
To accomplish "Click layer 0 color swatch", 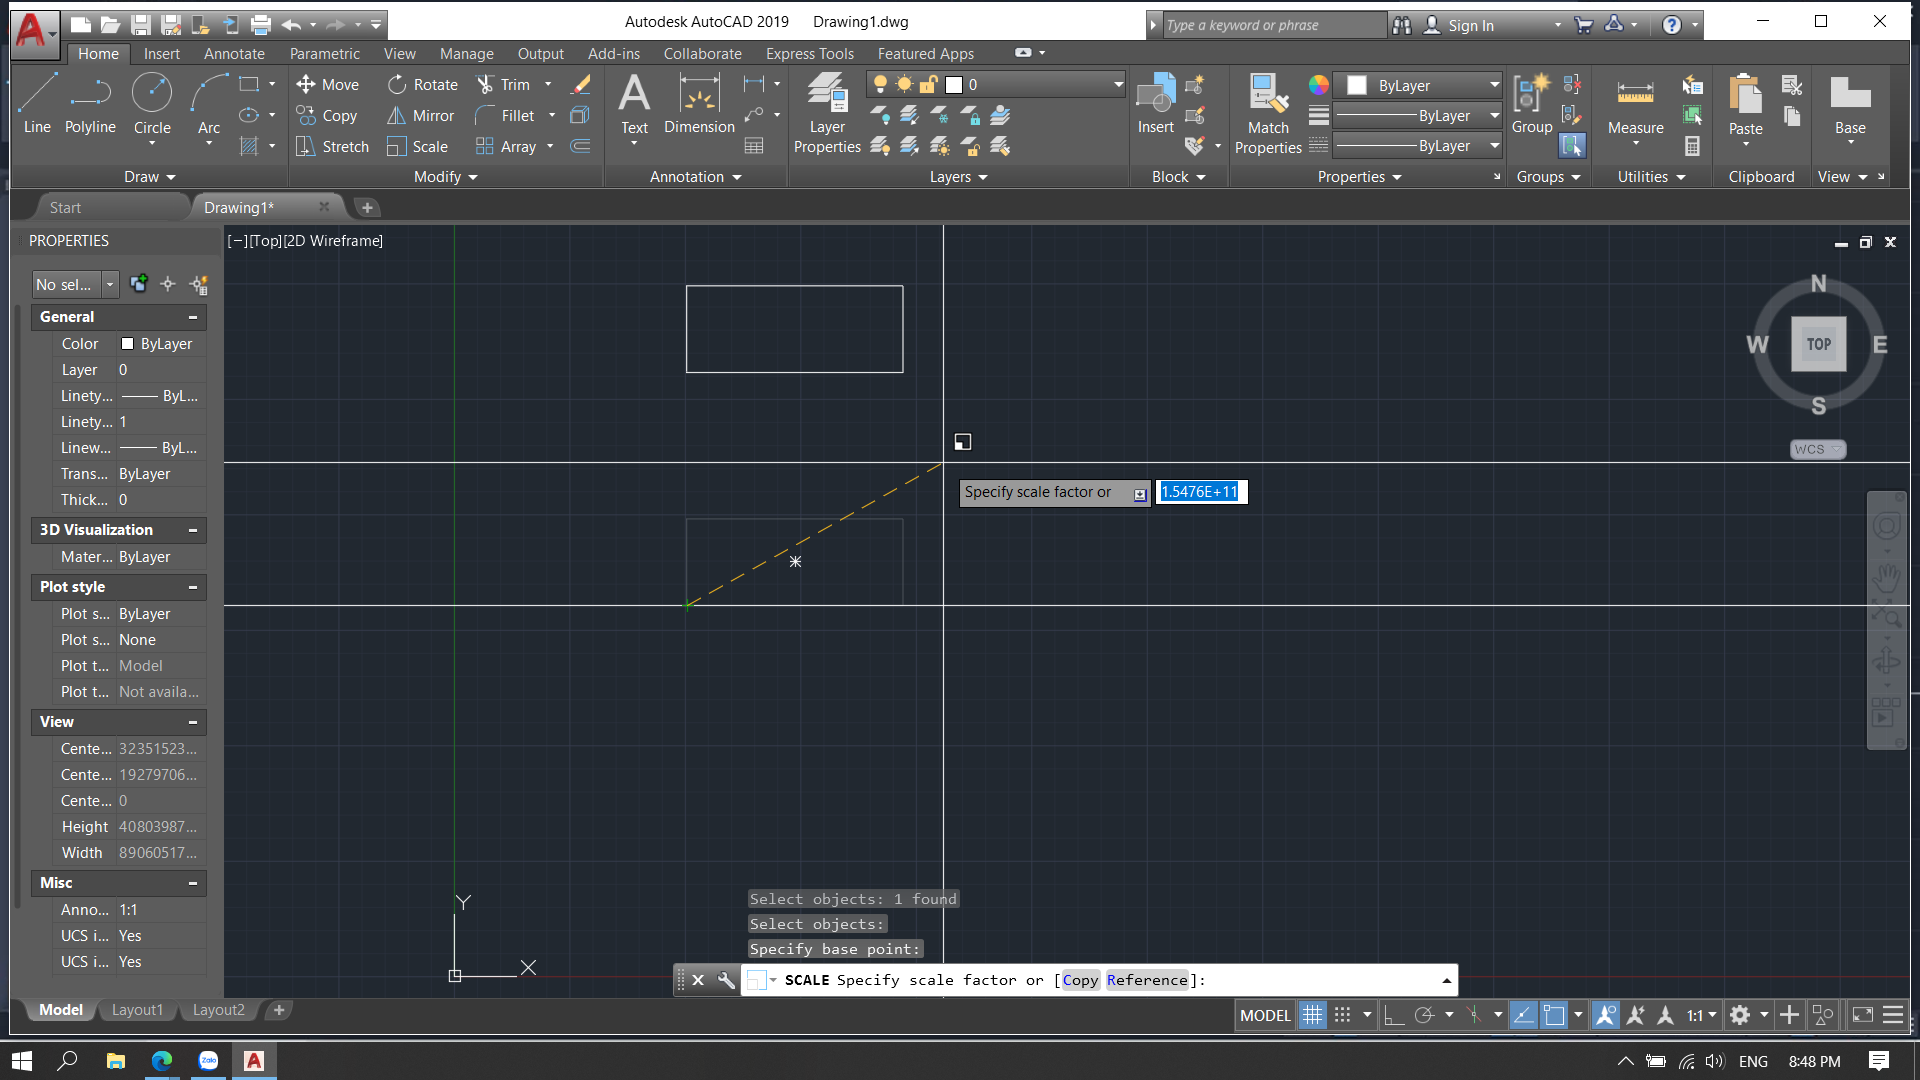I will [x=954, y=85].
